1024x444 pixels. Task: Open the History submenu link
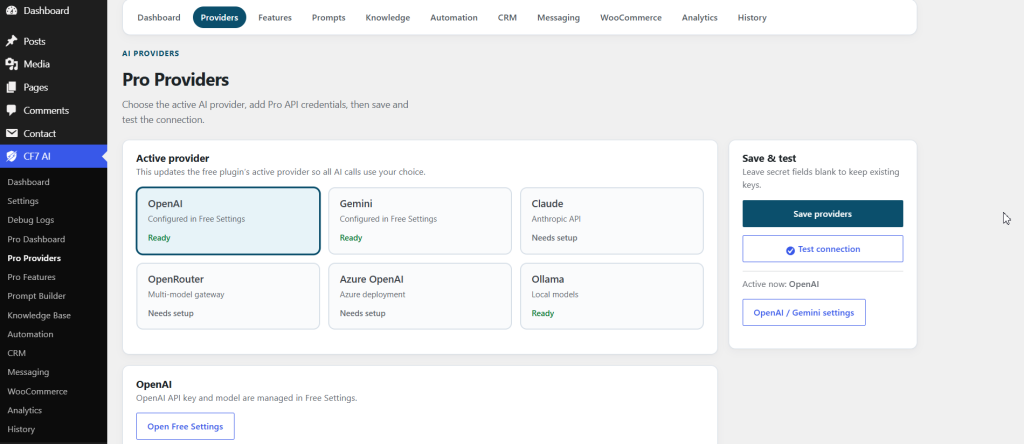[21, 429]
